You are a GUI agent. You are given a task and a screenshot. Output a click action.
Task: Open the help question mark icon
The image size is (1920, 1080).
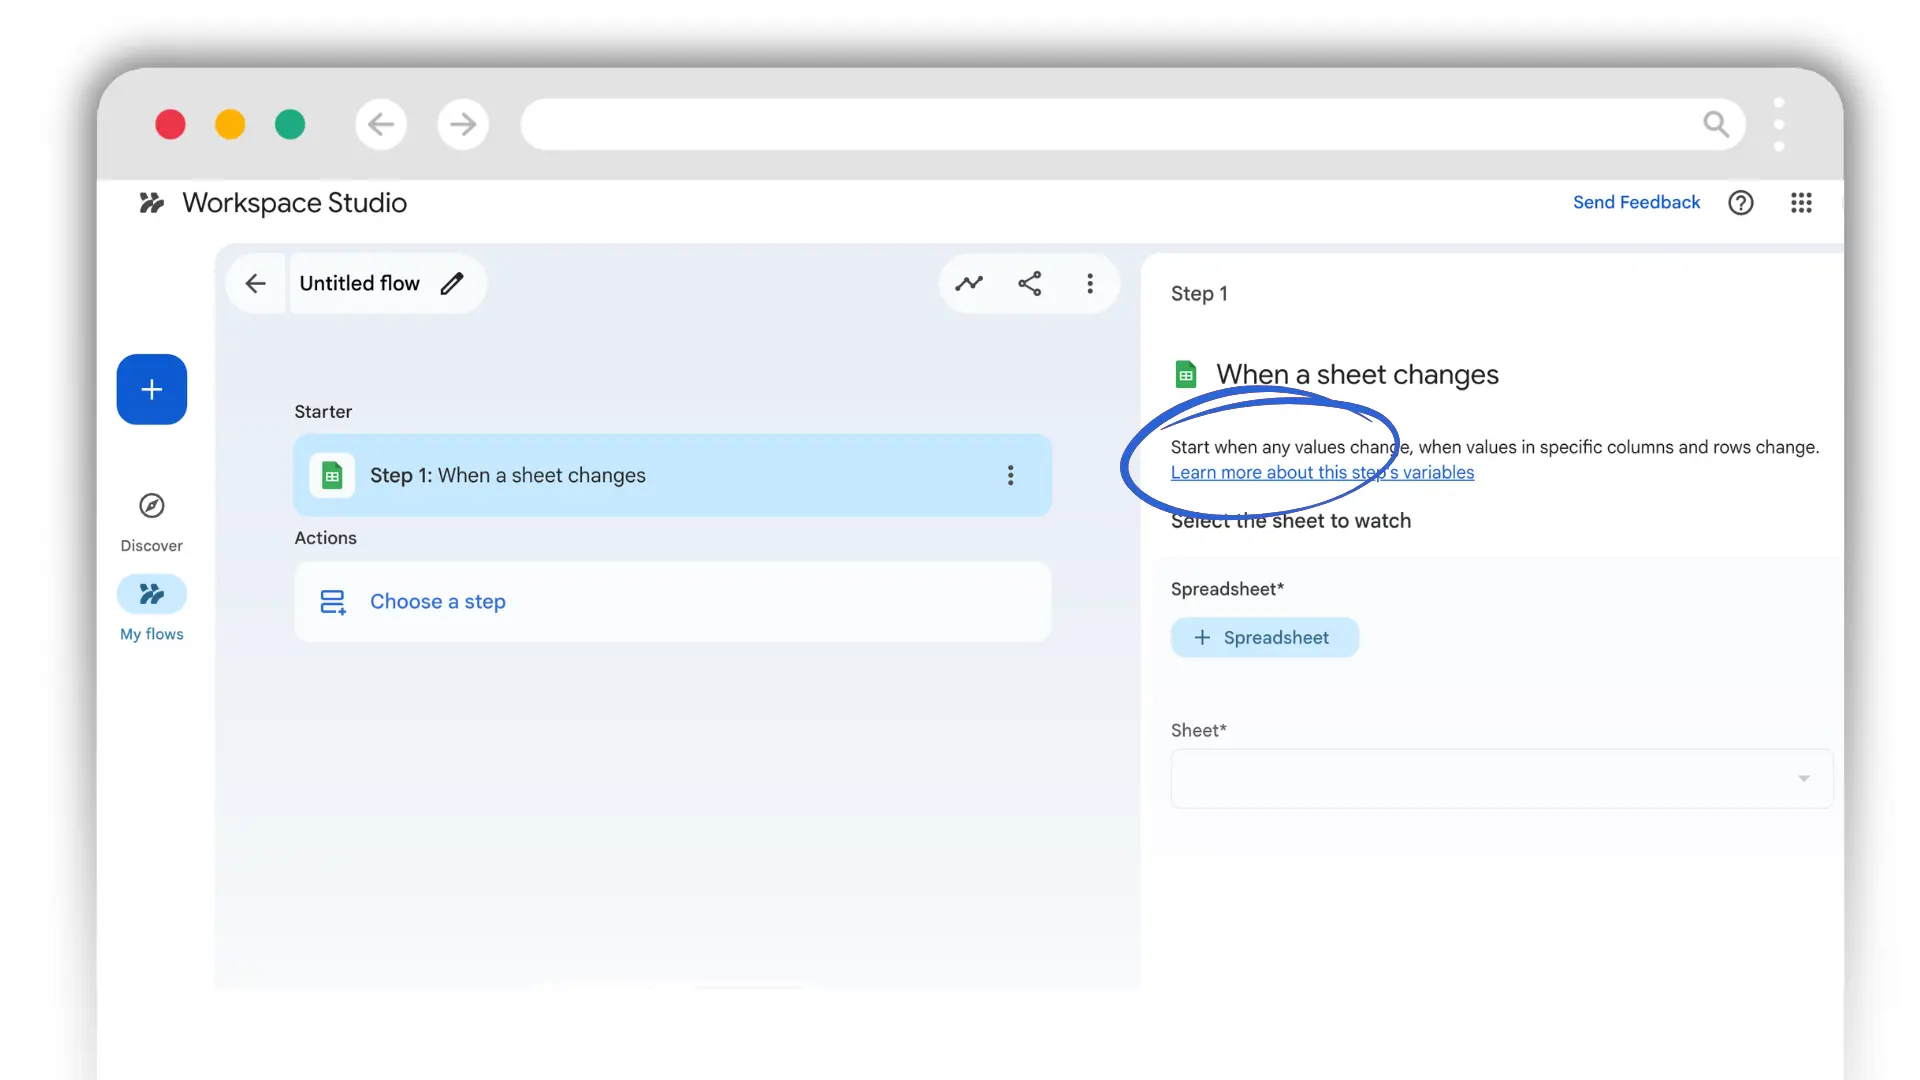[x=1740, y=203]
